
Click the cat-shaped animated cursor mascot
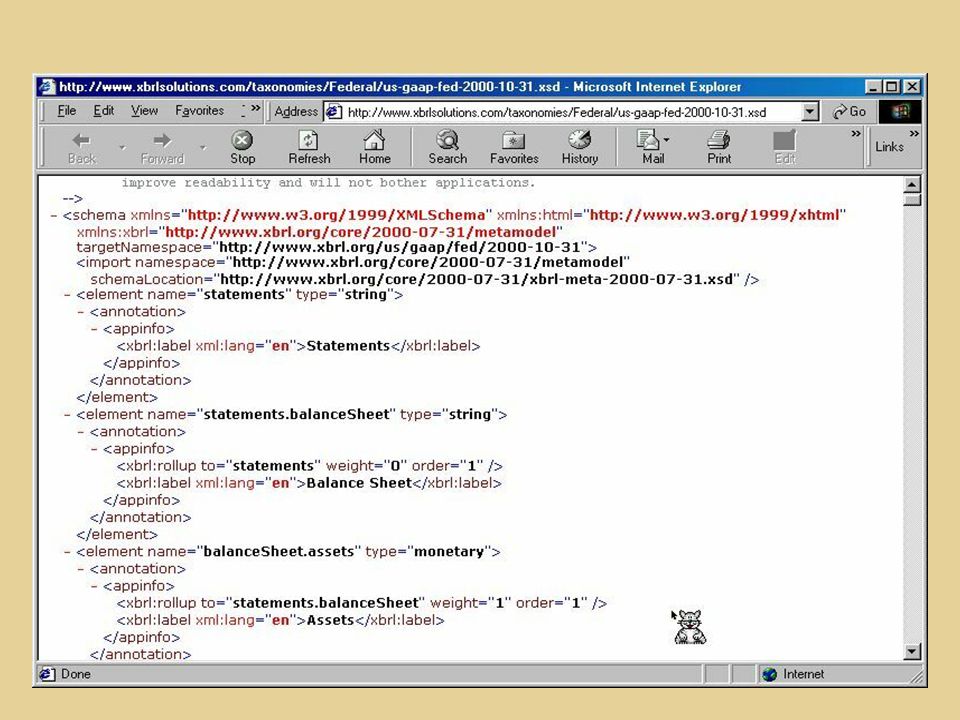pos(689,627)
